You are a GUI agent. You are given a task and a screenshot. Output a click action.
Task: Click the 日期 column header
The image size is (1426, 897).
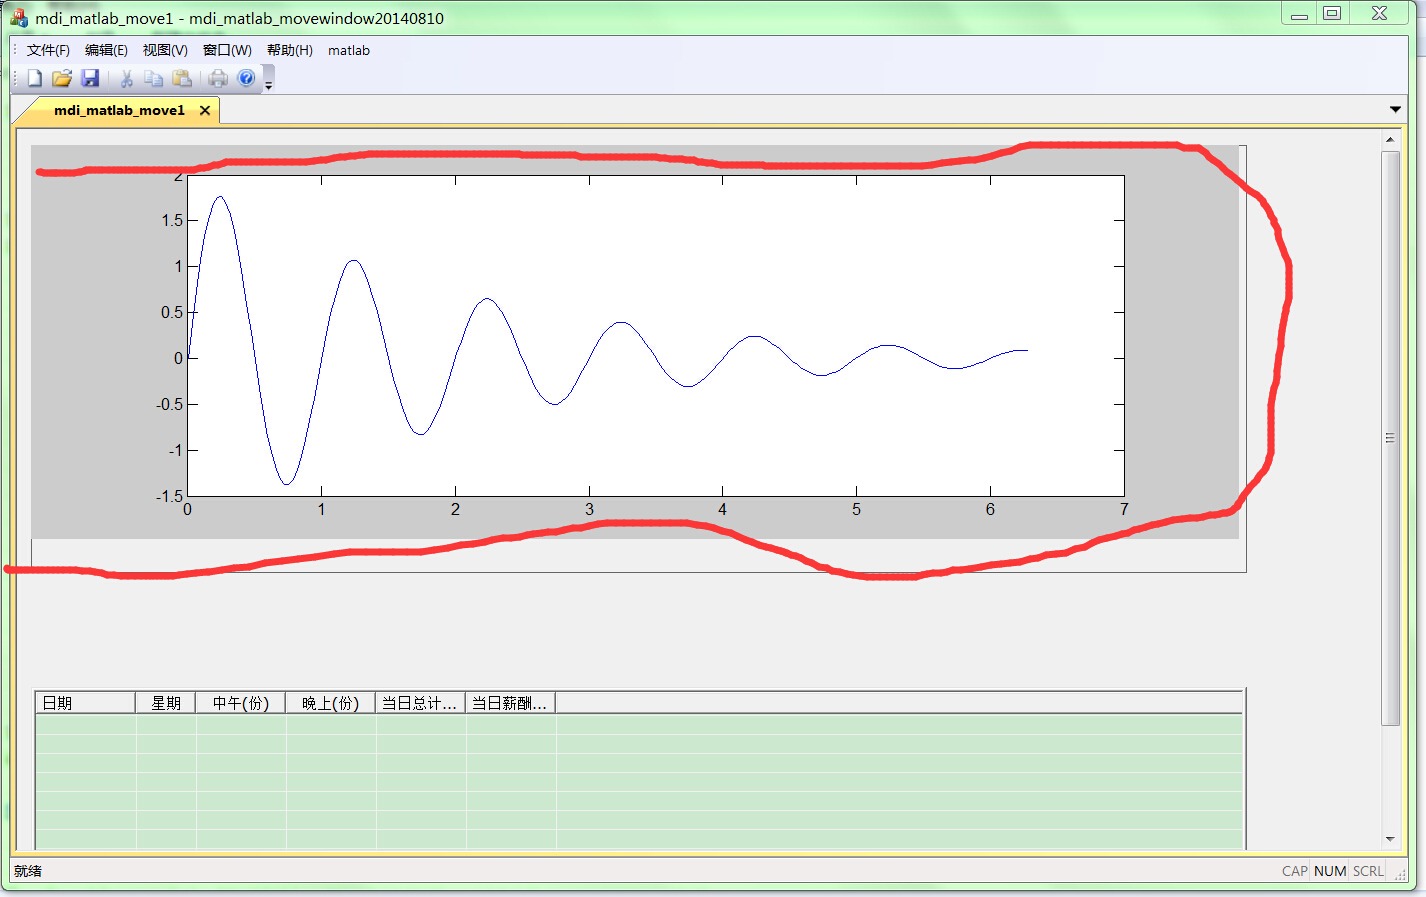[85, 703]
